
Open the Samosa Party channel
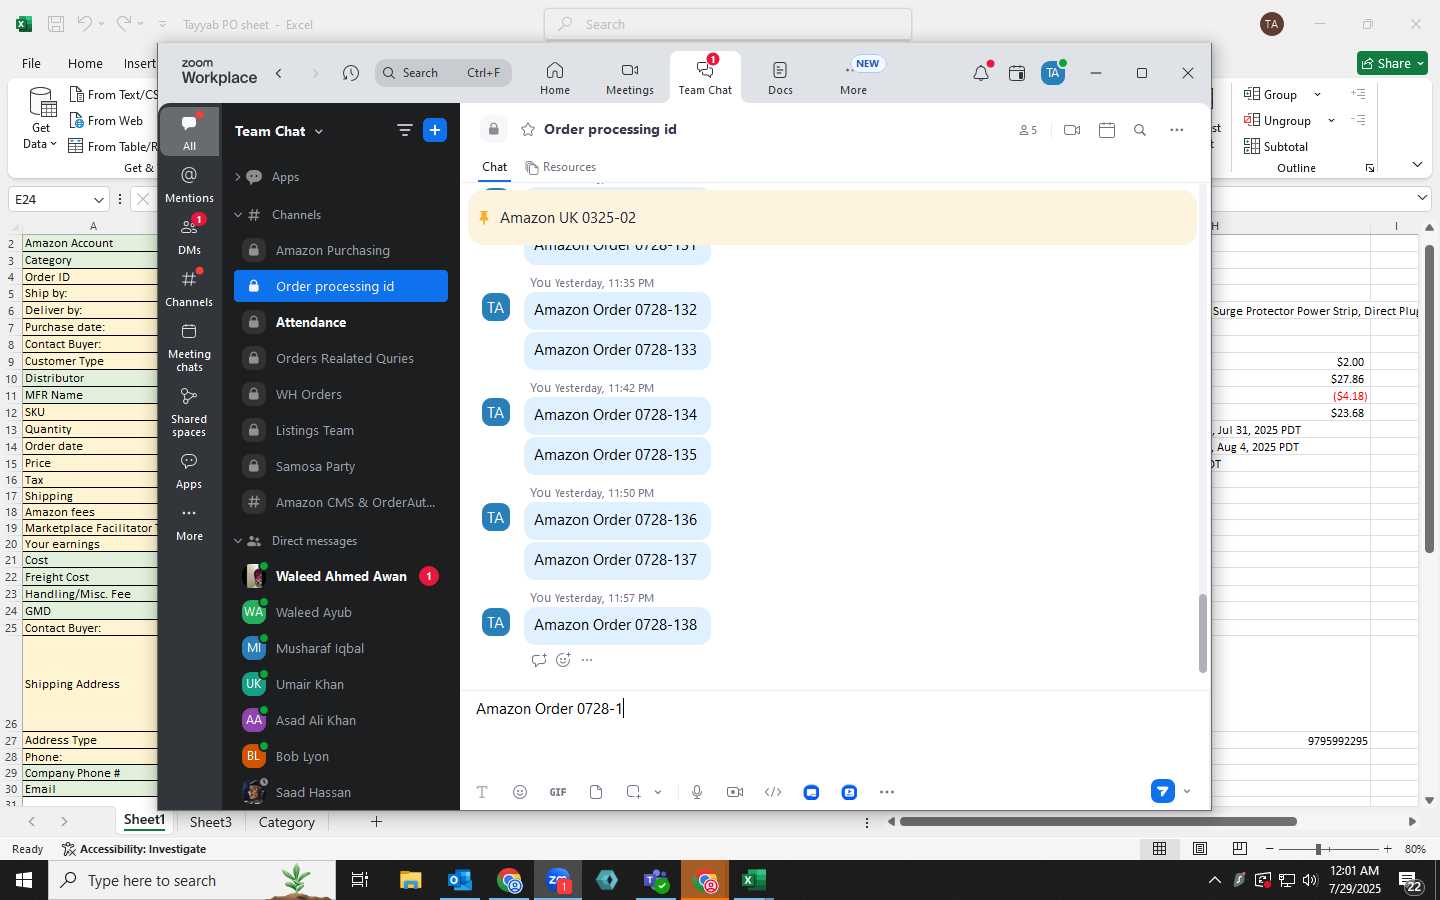pos(341,466)
